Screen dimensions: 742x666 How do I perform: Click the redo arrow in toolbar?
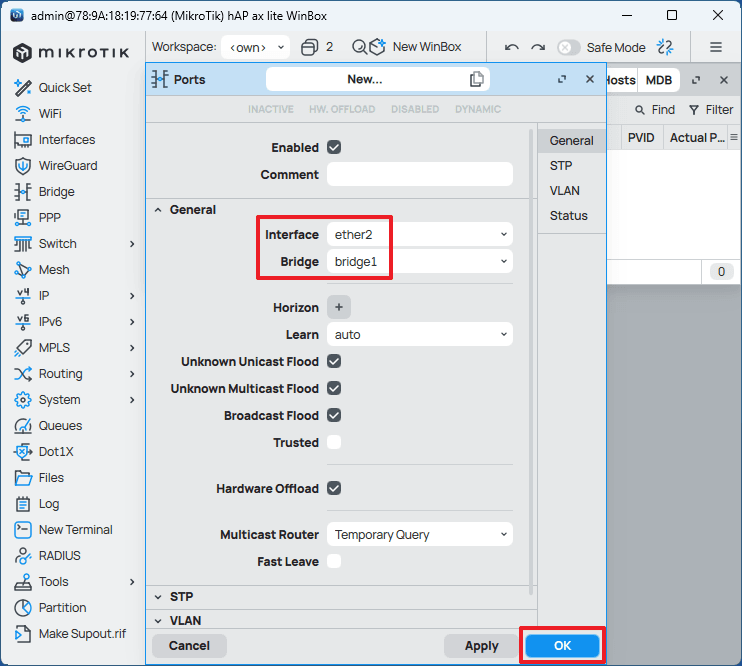(538, 47)
